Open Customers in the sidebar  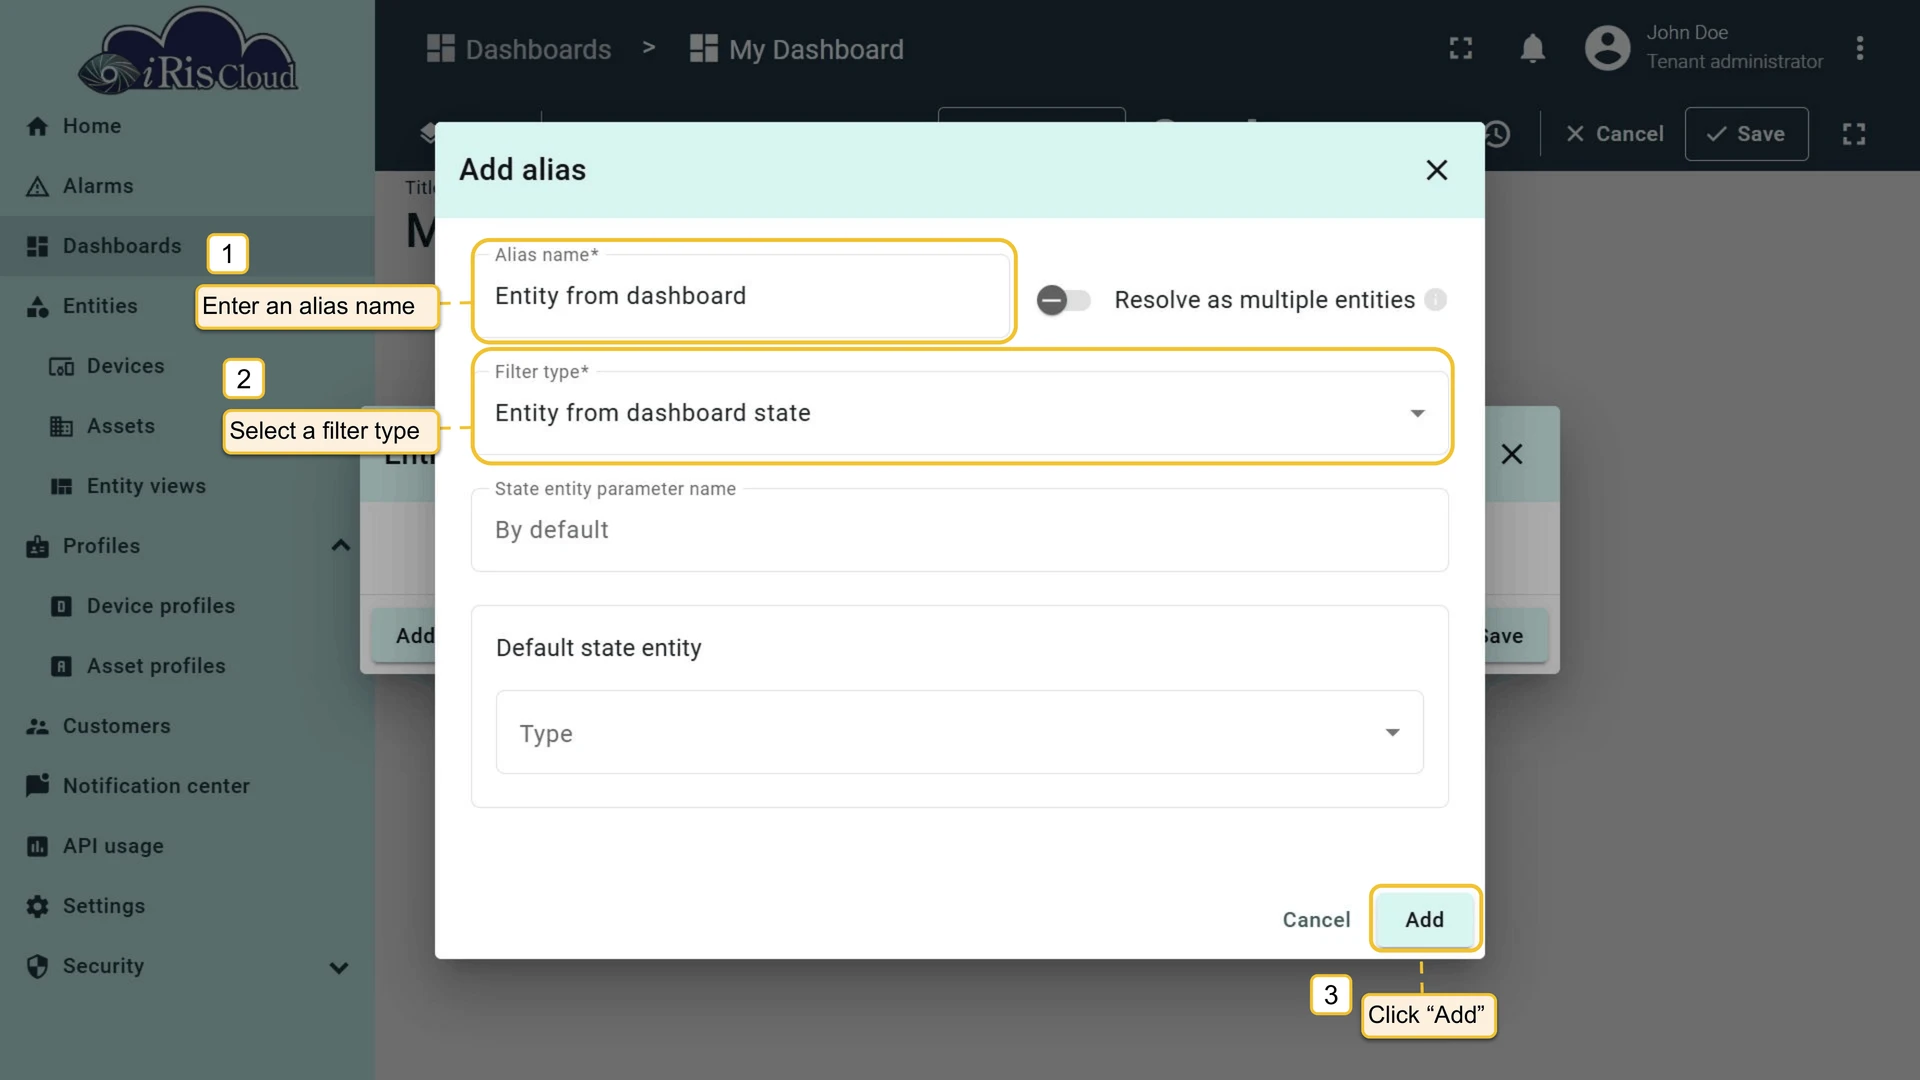[187, 726]
